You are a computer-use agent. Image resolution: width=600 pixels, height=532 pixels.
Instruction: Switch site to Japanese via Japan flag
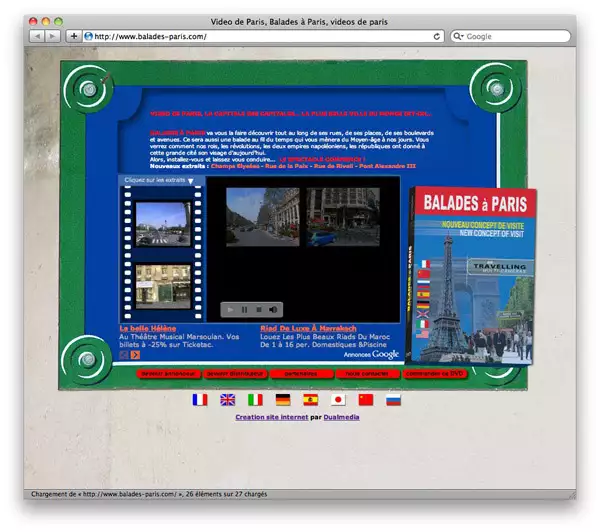(x=338, y=400)
